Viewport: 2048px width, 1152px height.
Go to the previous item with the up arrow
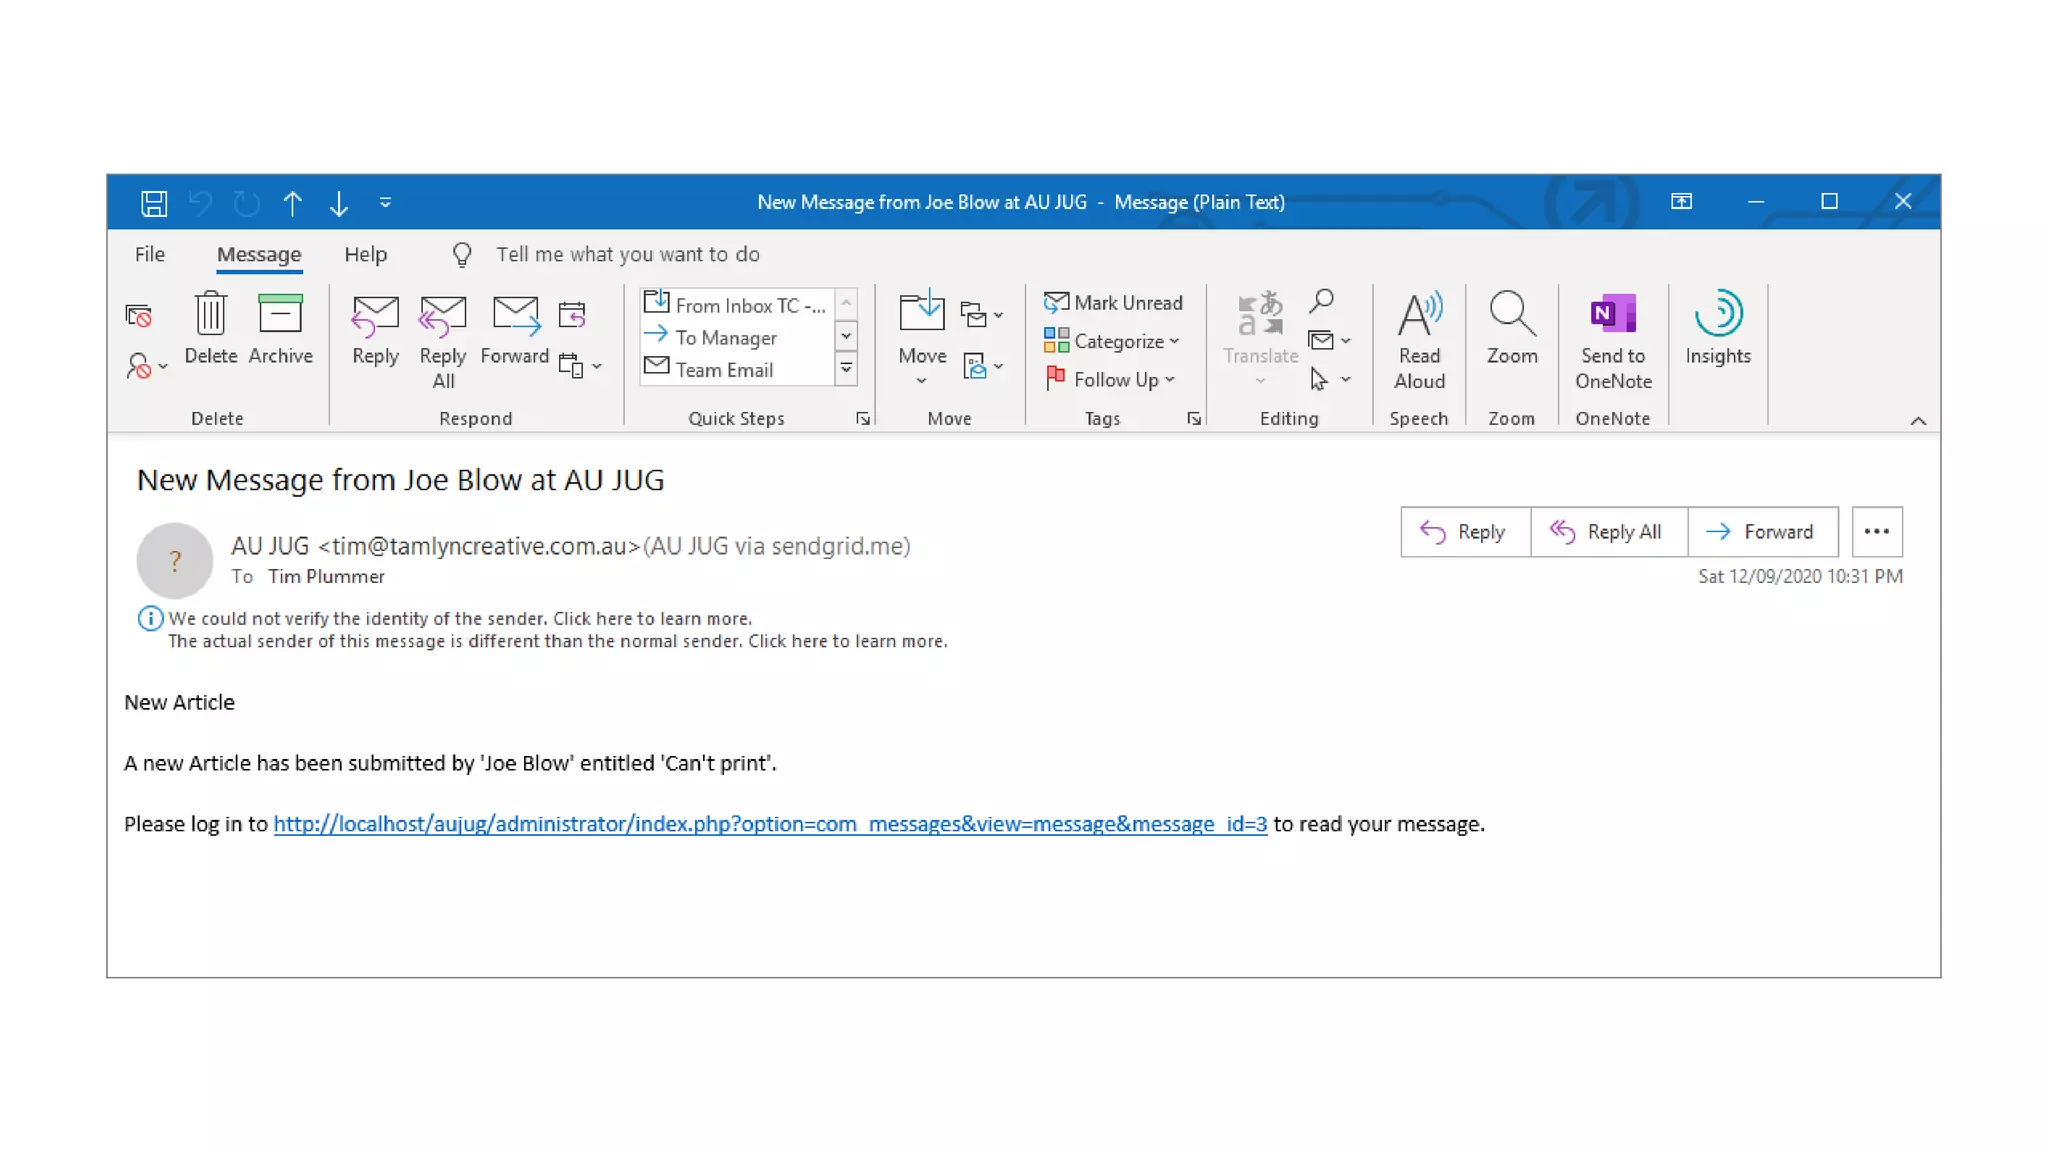[292, 203]
